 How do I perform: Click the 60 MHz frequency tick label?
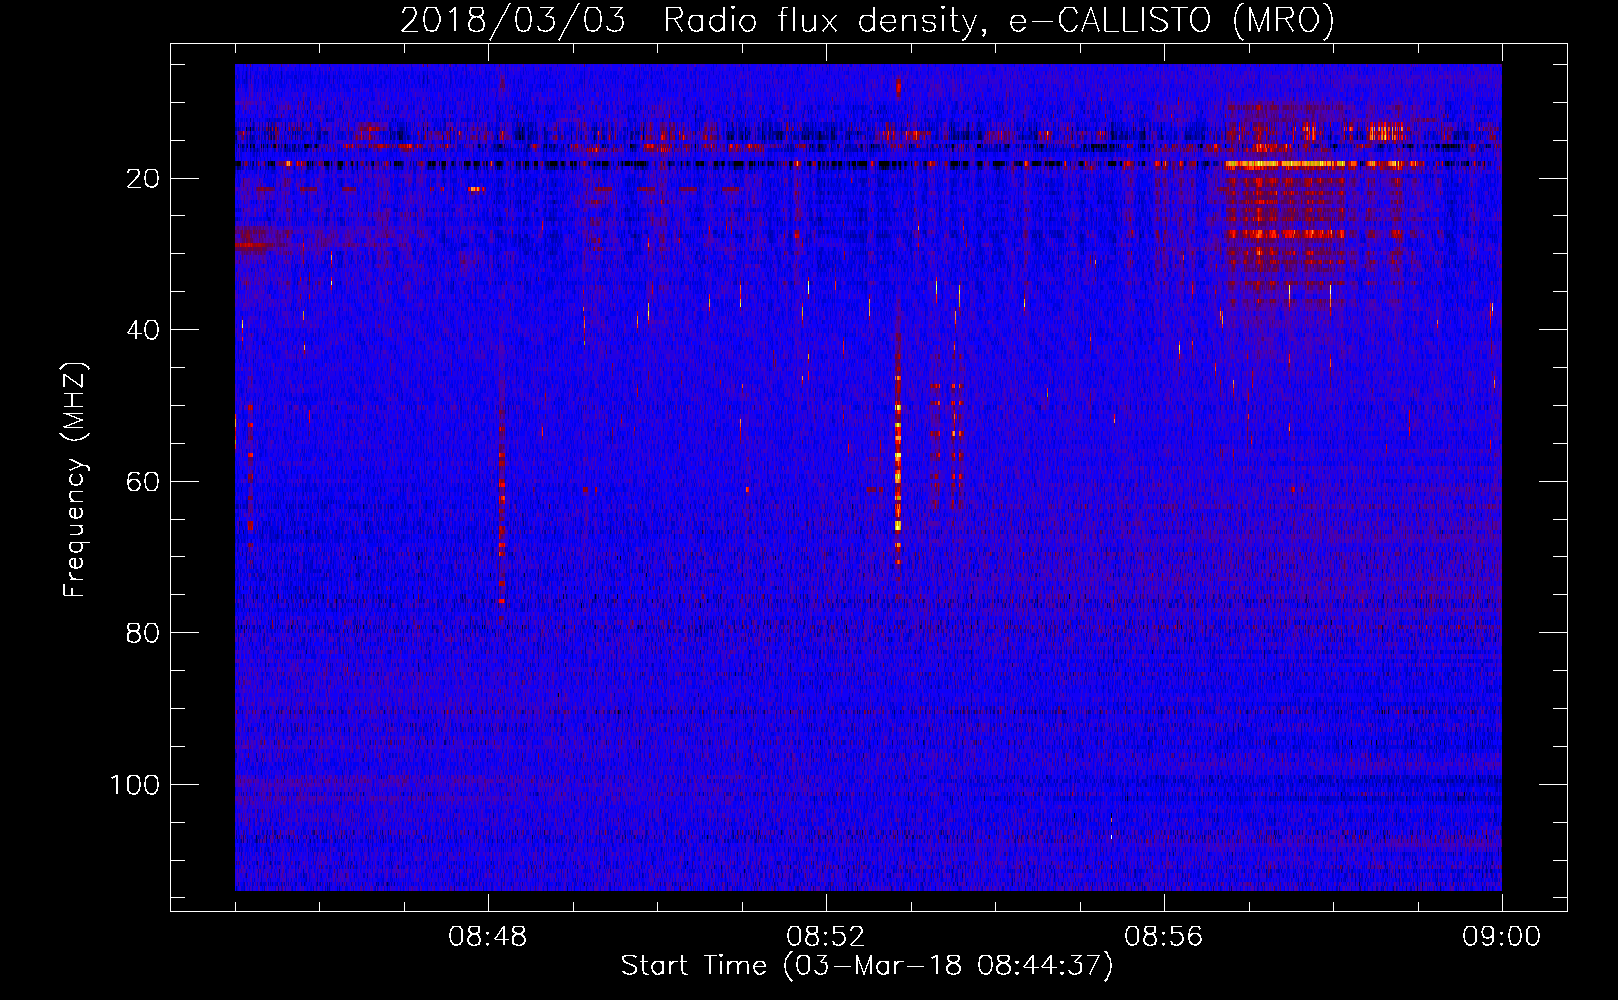coord(144,482)
